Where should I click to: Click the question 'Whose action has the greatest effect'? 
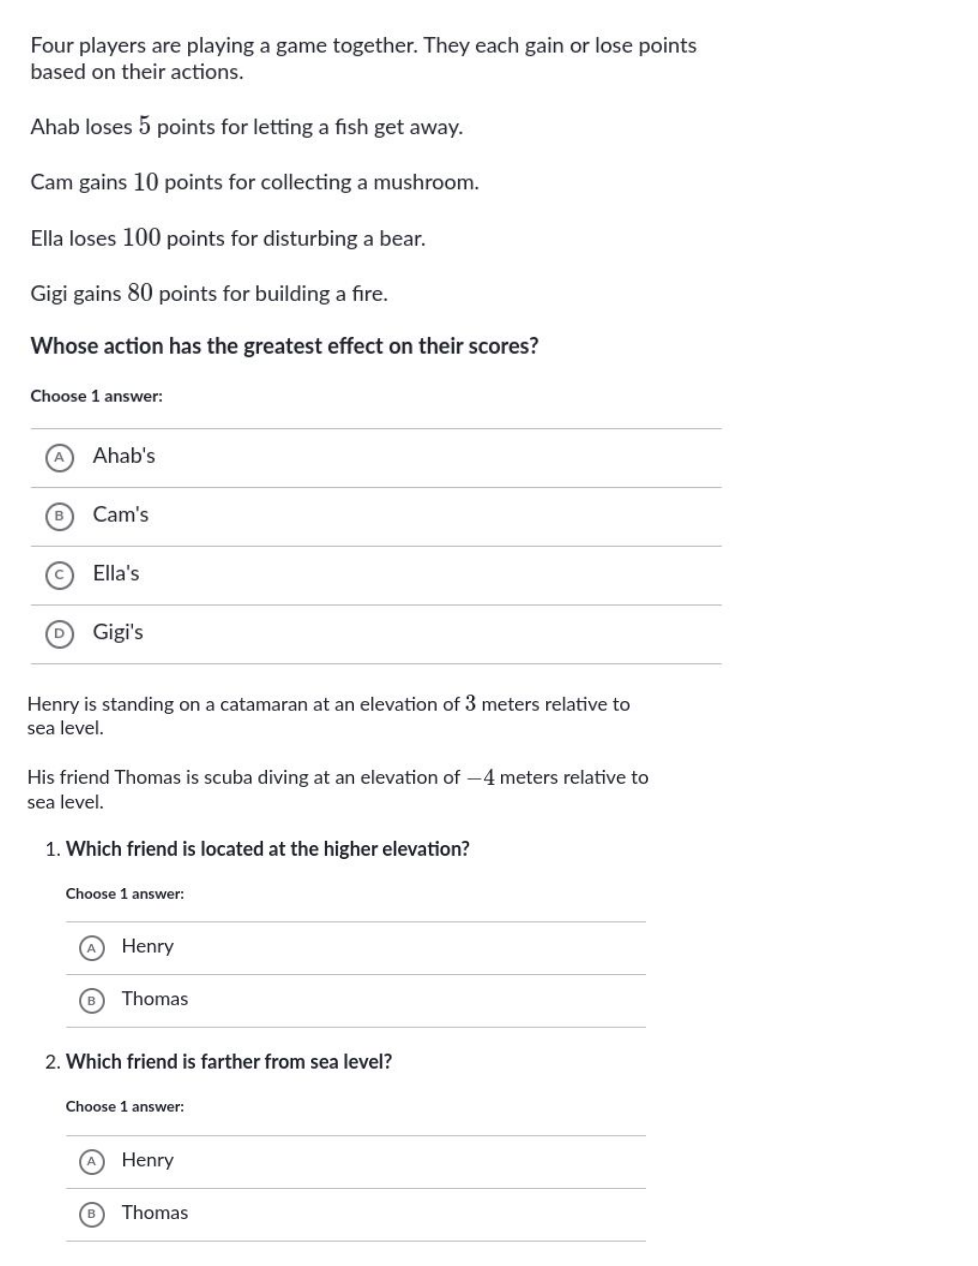click(x=284, y=346)
